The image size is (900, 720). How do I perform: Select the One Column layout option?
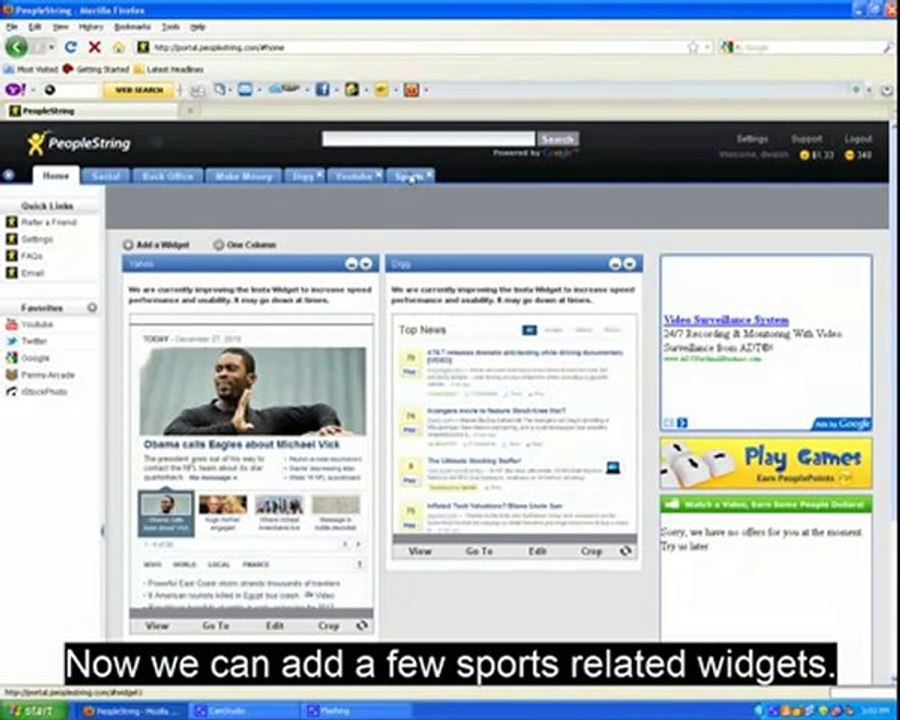tap(245, 245)
